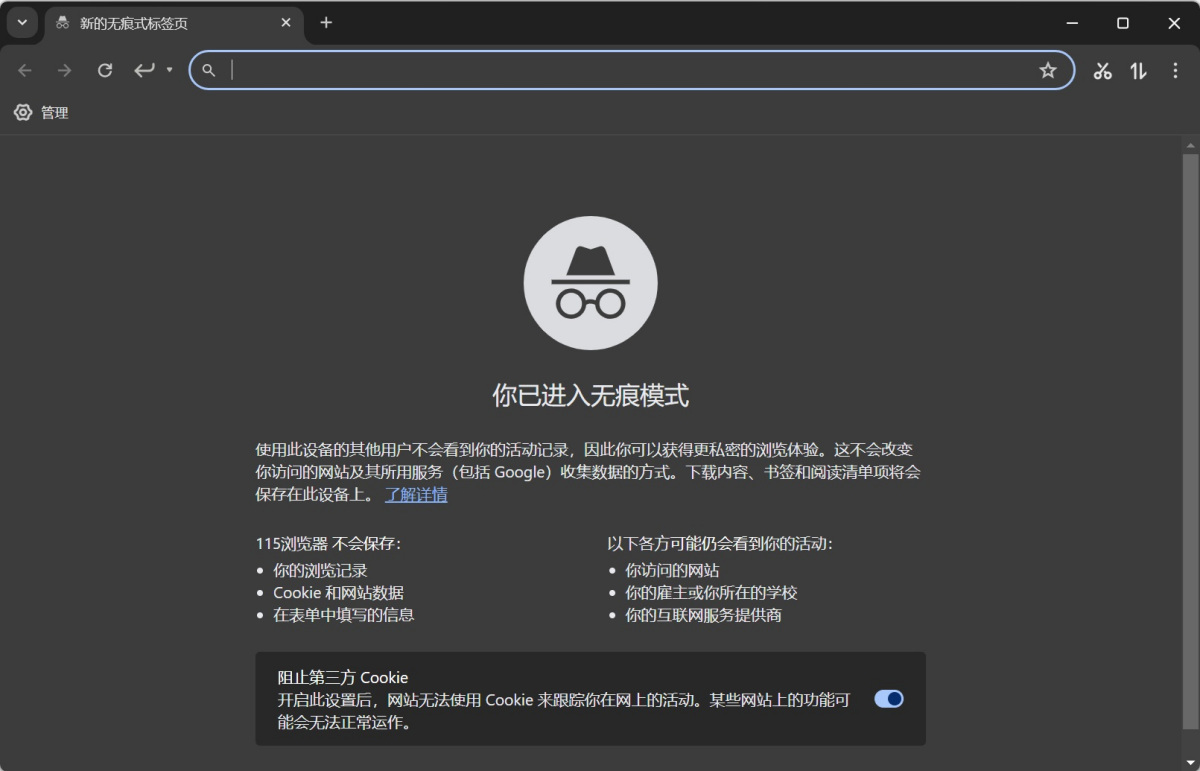Open the scissors screenshot tool
Image resolution: width=1200 pixels, height=771 pixels.
pos(1102,70)
